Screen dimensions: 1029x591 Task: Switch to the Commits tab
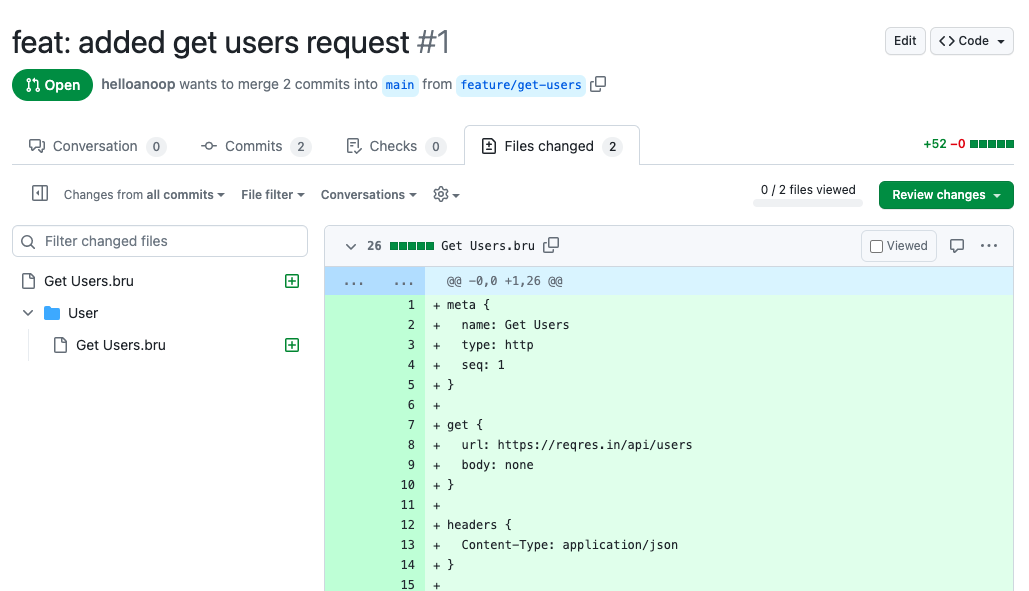(255, 145)
